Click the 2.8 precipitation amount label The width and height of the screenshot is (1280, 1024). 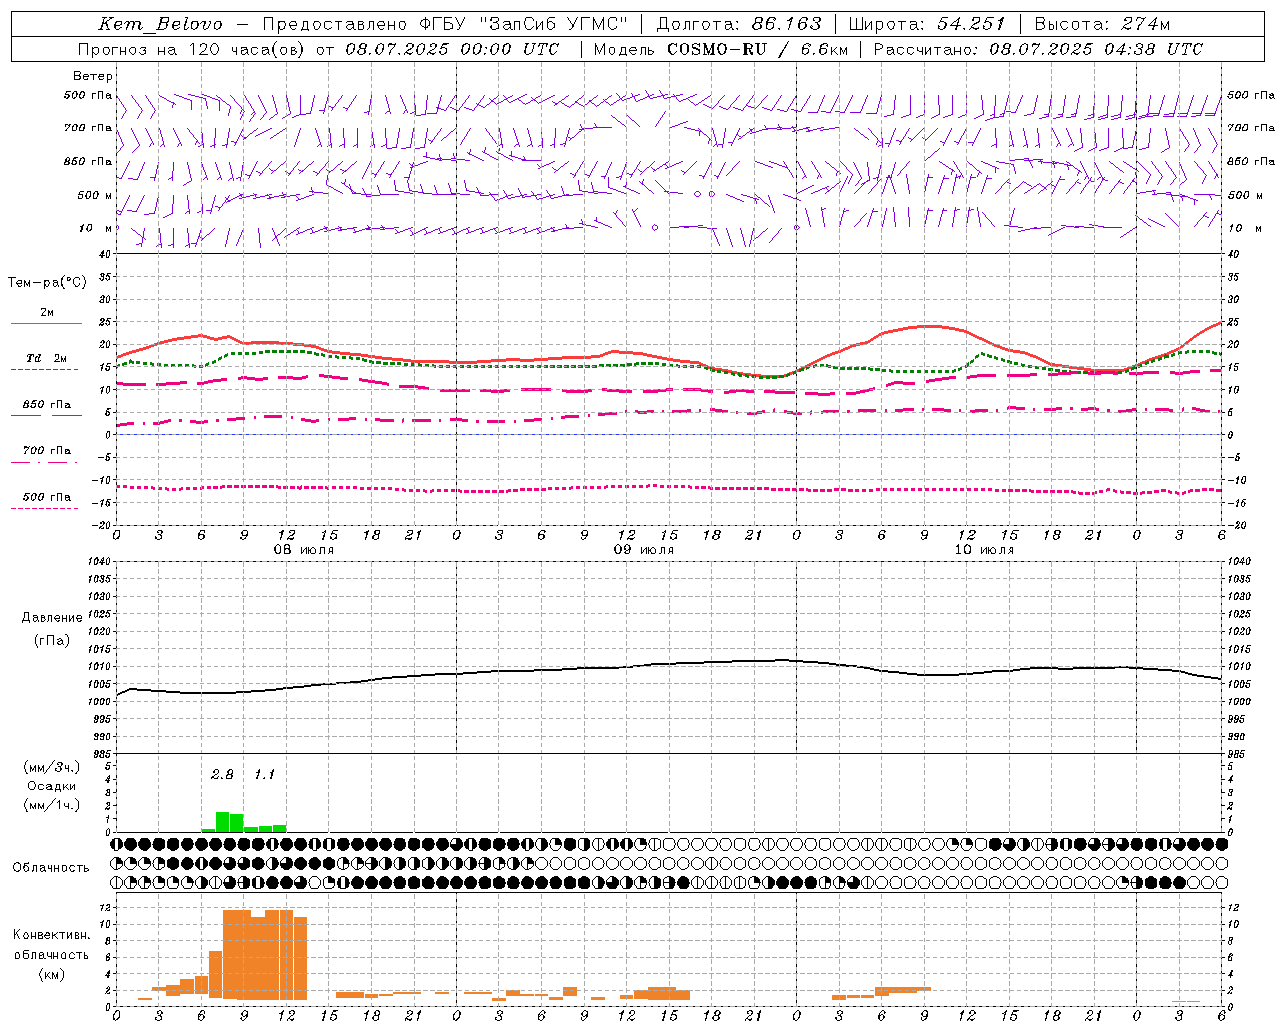[x=222, y=774]
